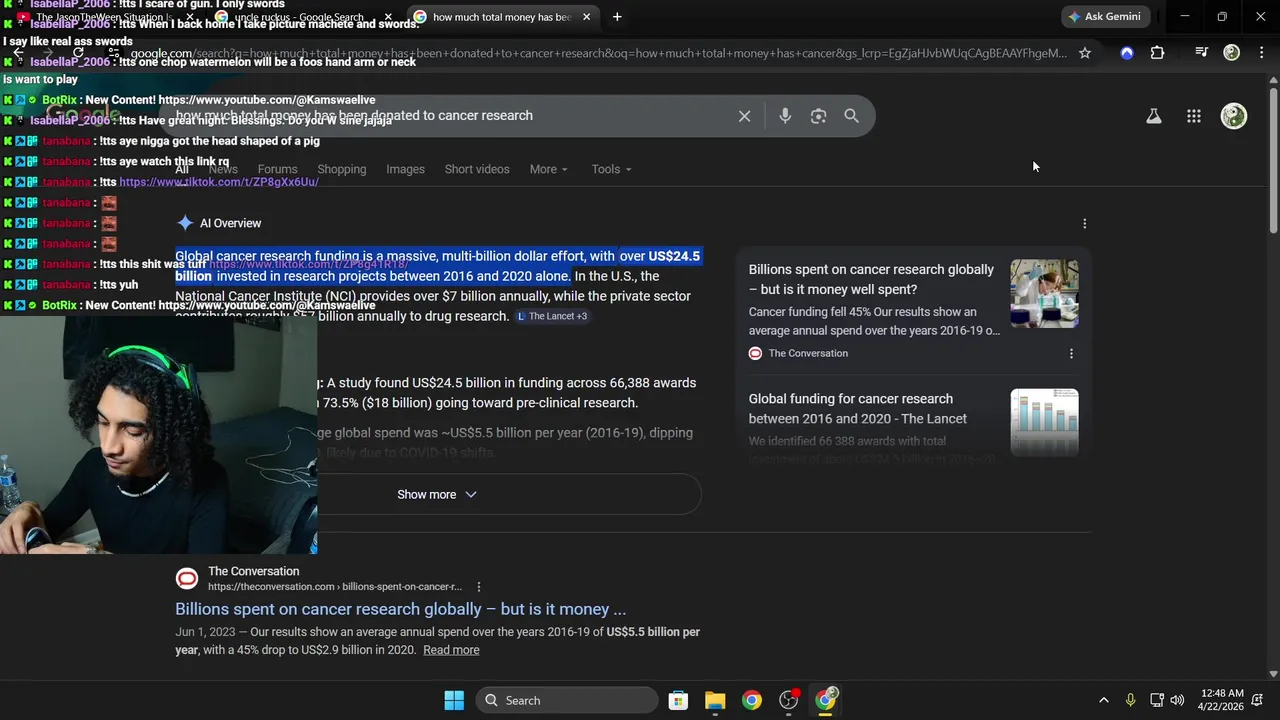Open Windows Start menu
Image resolution: width=1280 pixels, height=720 pixels.
pos(454,700)
